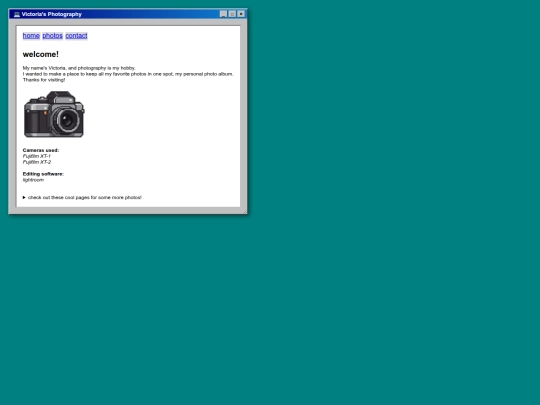The width and height of the screenshot is (540, 405).
Task: Click the "Editing software:" label
Action: tap(43, 174)
